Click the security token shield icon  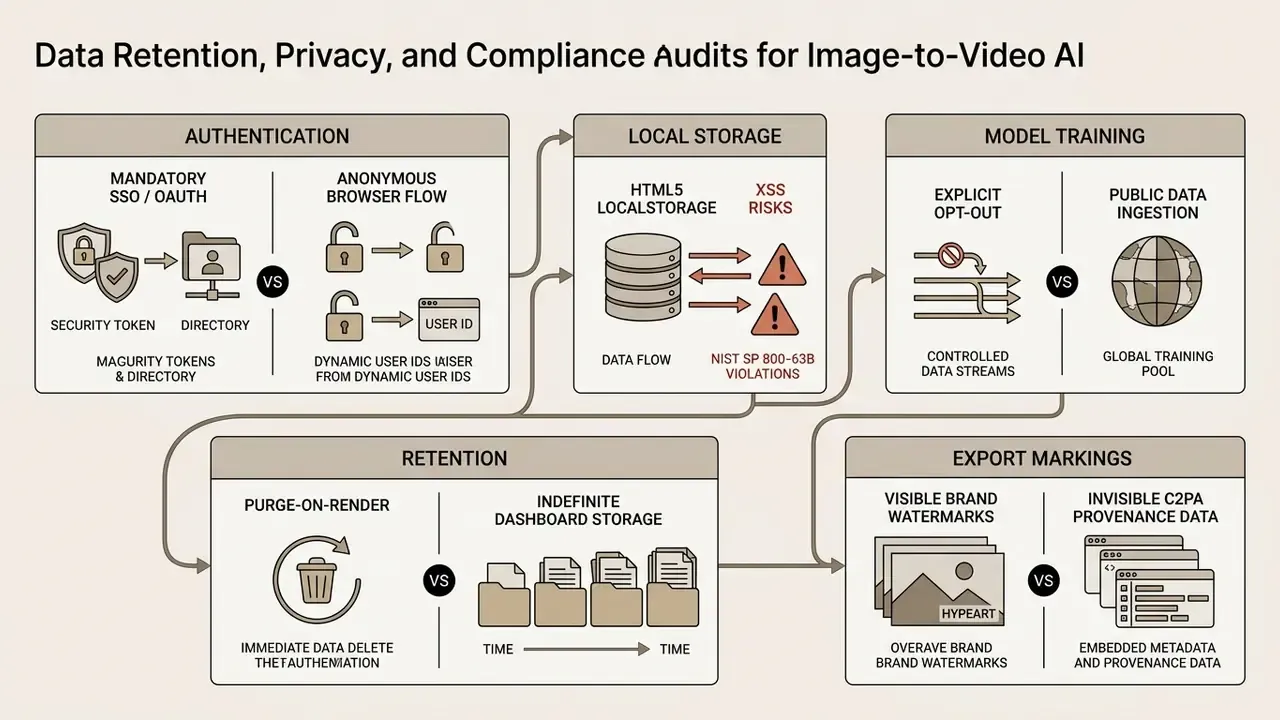[x=97, y=264]
